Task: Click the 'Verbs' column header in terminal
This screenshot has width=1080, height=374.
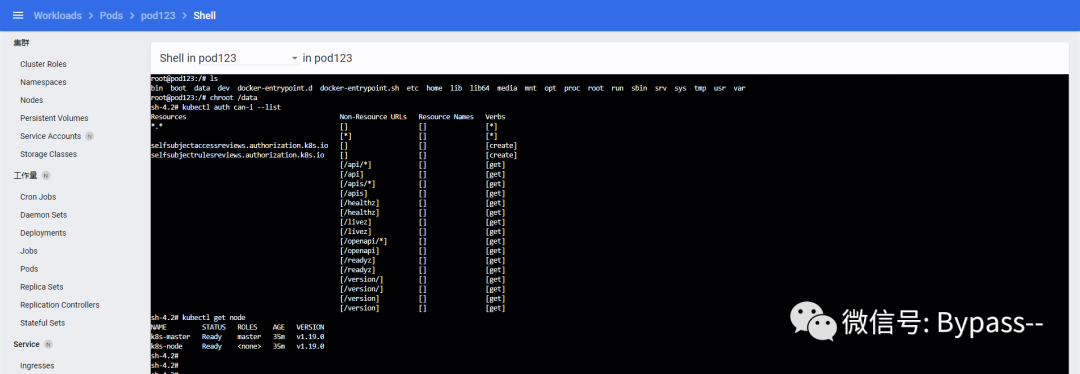Action: 495,117
